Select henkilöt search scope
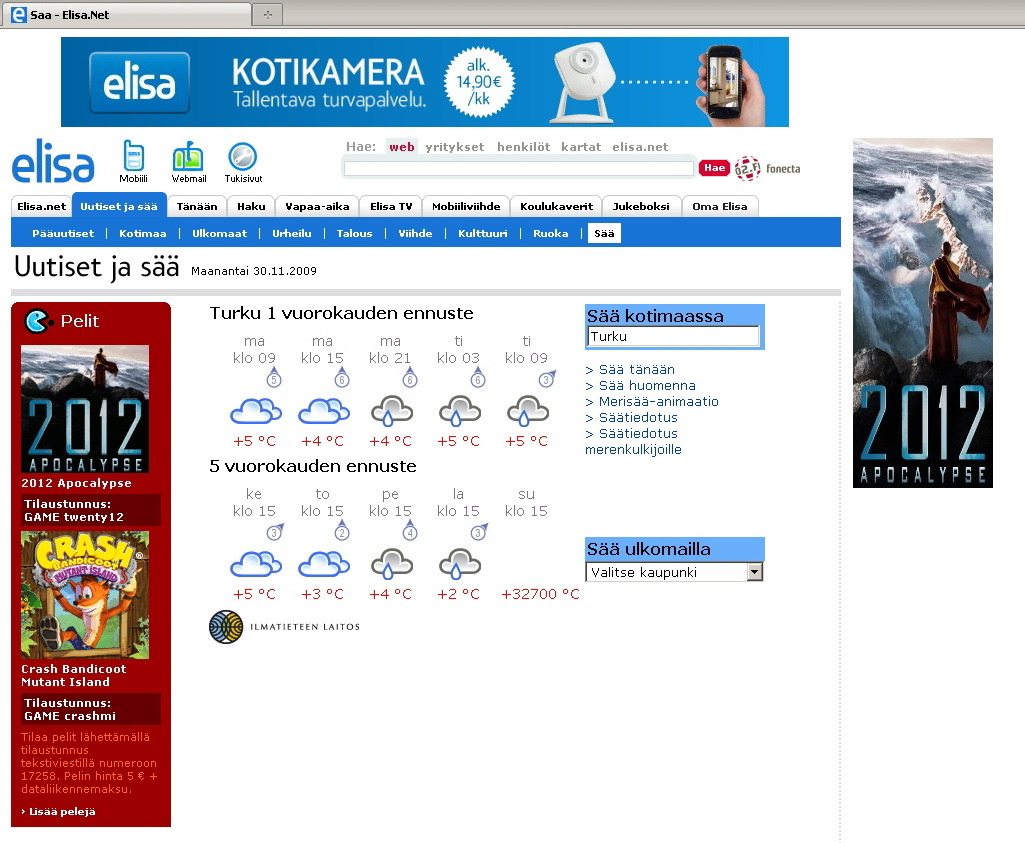The height and width of the screenshot is (843, 1025). click(524, 147)
